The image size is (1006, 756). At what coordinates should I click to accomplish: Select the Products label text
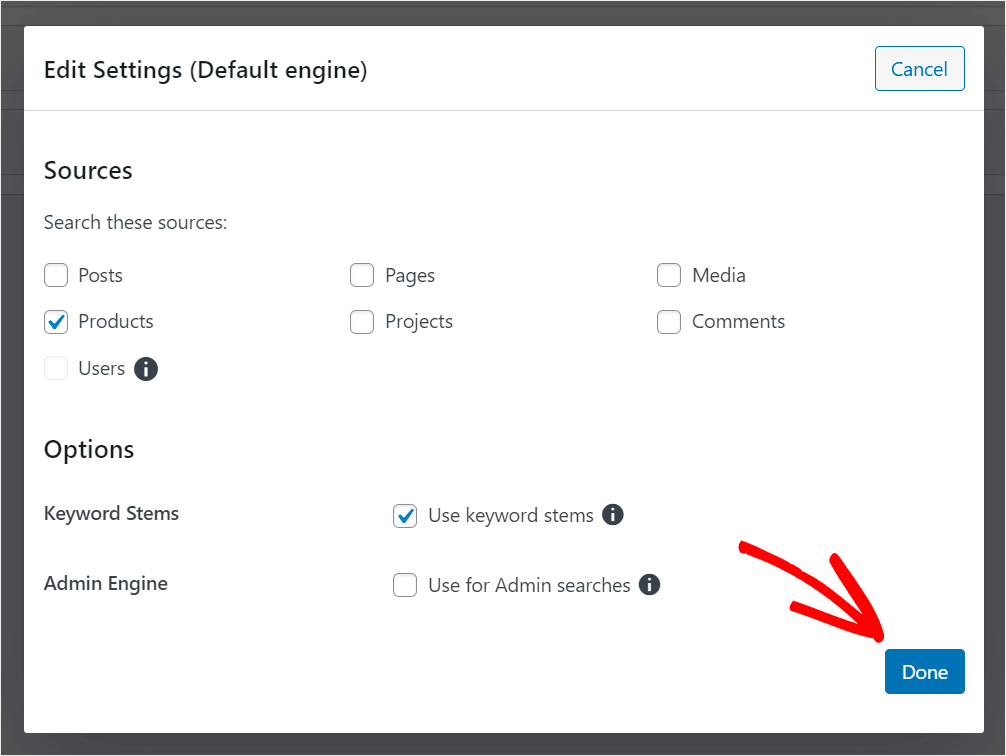tap(115, 322)
